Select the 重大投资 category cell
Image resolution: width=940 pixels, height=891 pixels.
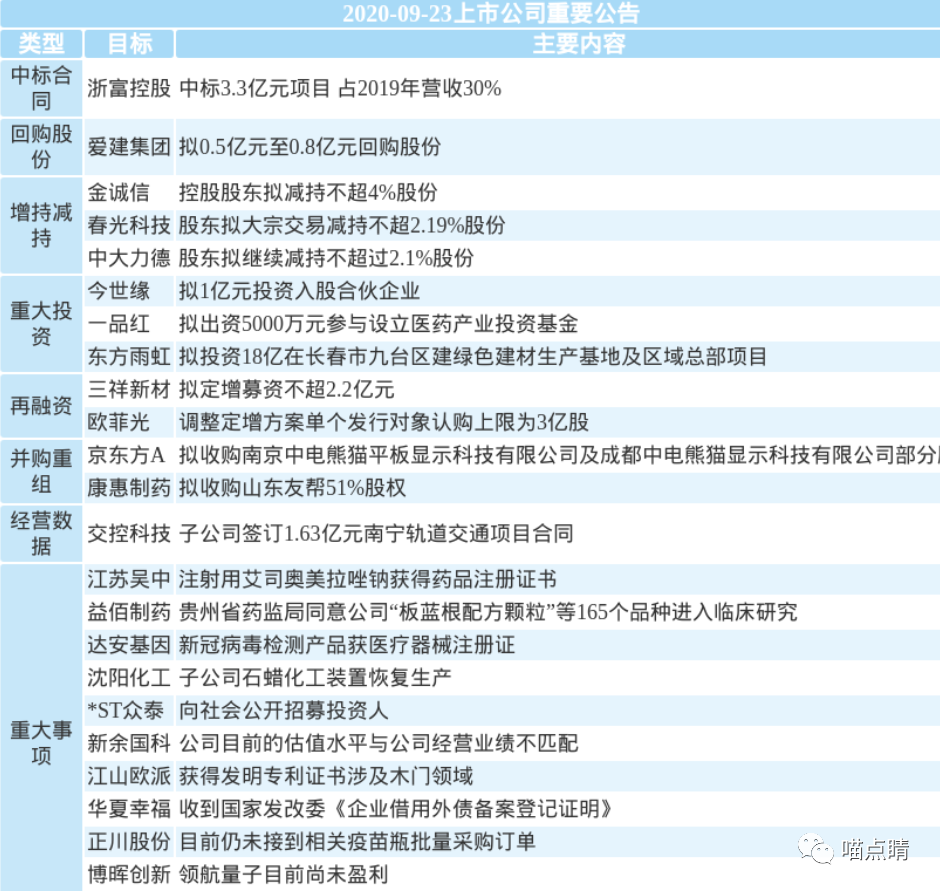[x=41, y=324]
